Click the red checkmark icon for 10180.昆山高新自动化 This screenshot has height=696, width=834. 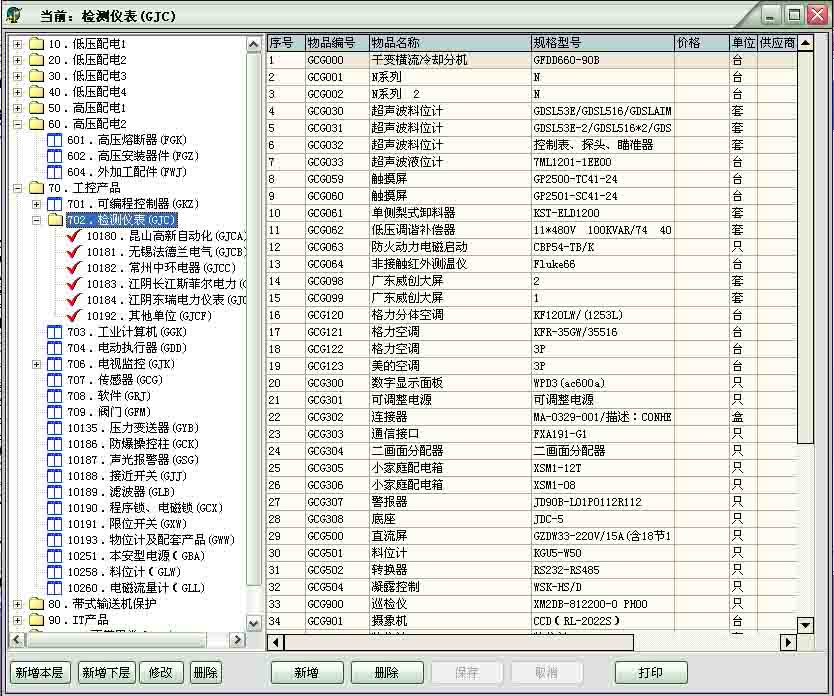[x=72, y=237]
